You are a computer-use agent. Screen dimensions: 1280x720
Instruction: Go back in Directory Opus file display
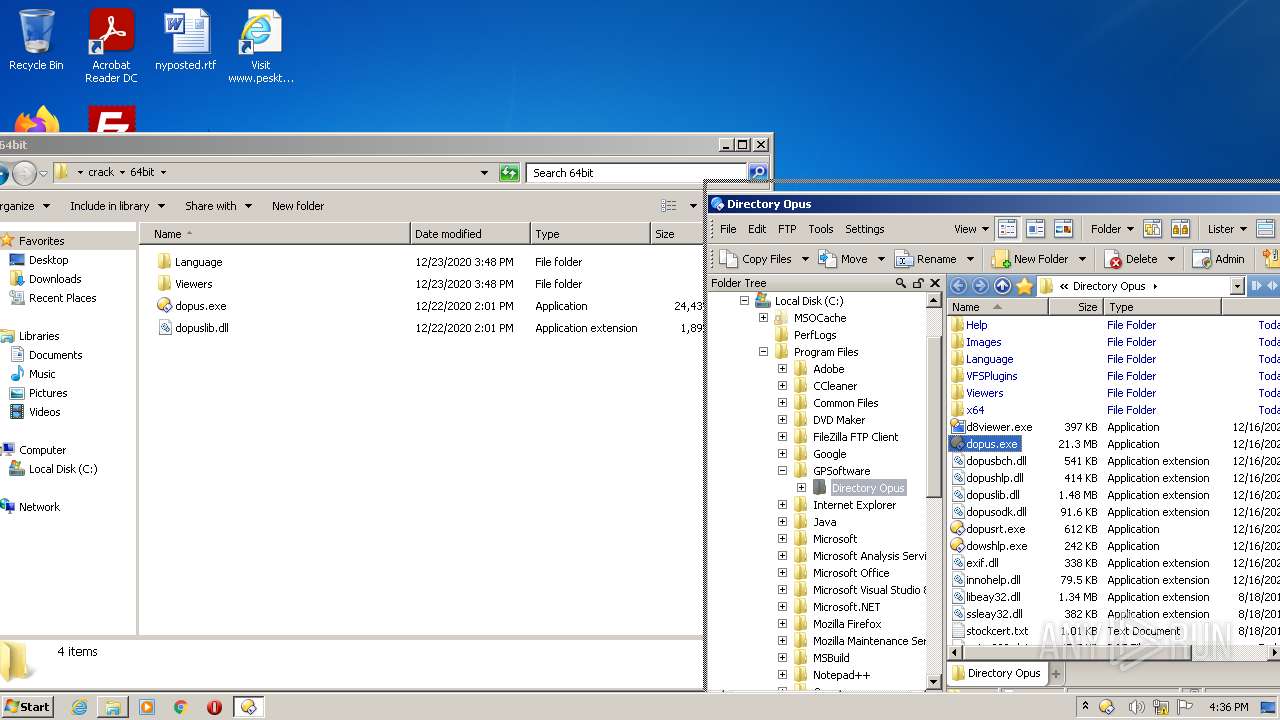pos(958,286)
